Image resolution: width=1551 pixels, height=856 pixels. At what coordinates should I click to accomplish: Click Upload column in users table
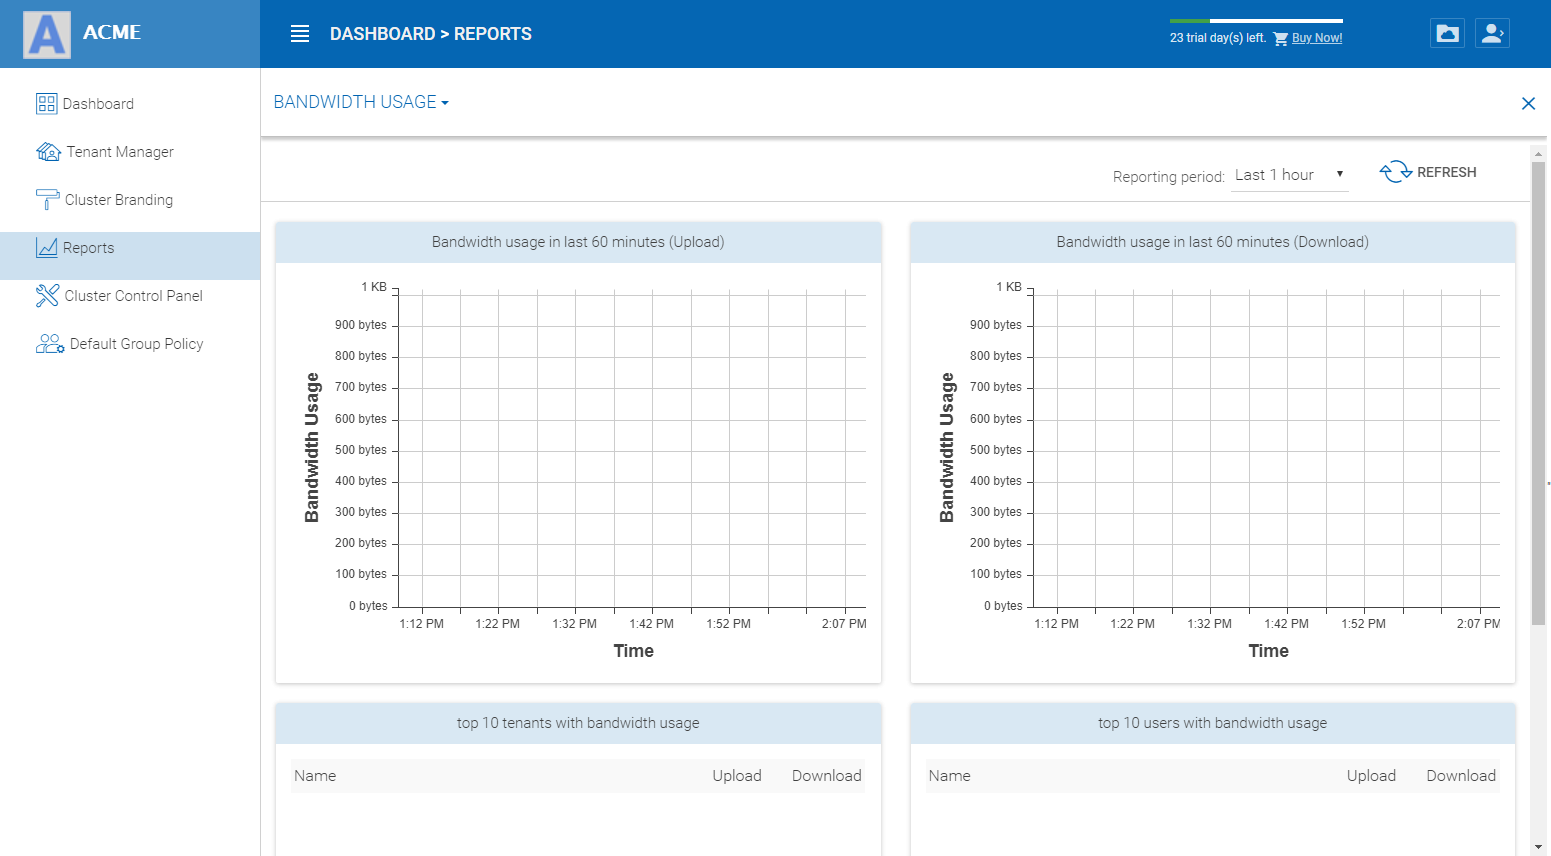point(1371,776)
